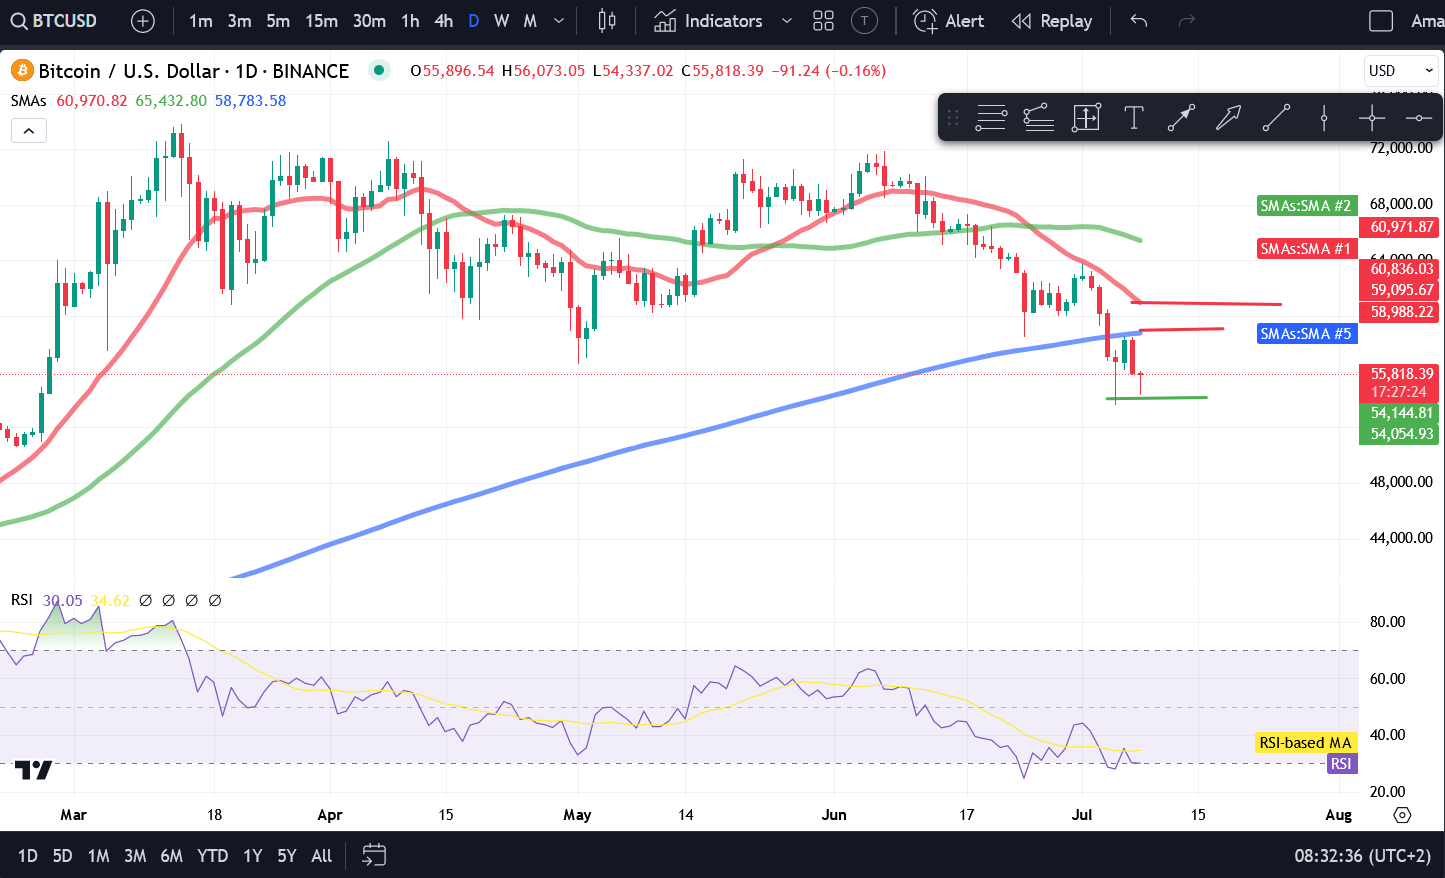The width and height of the screenshot is (1445, 878).
Task: Open the Indicators favorites dropdown chevron
Action: tap(787, 21)
